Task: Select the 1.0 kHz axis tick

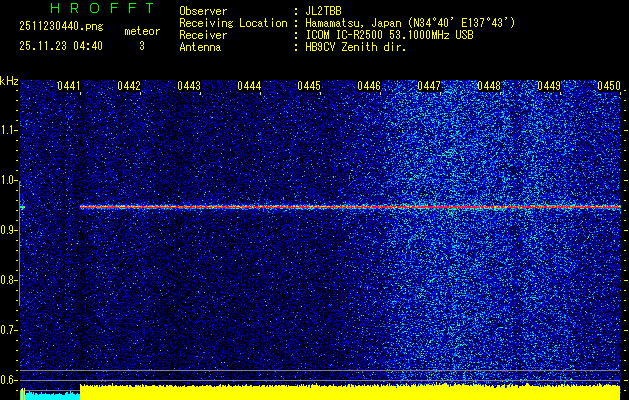Action: click(x=9, y=180)
